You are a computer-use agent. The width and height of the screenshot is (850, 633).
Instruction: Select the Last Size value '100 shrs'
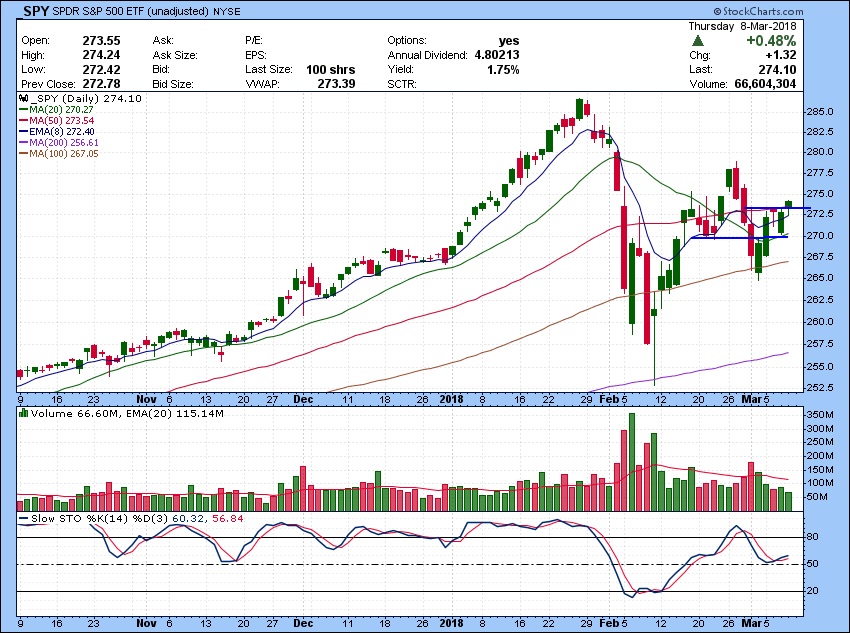point(331,69)
